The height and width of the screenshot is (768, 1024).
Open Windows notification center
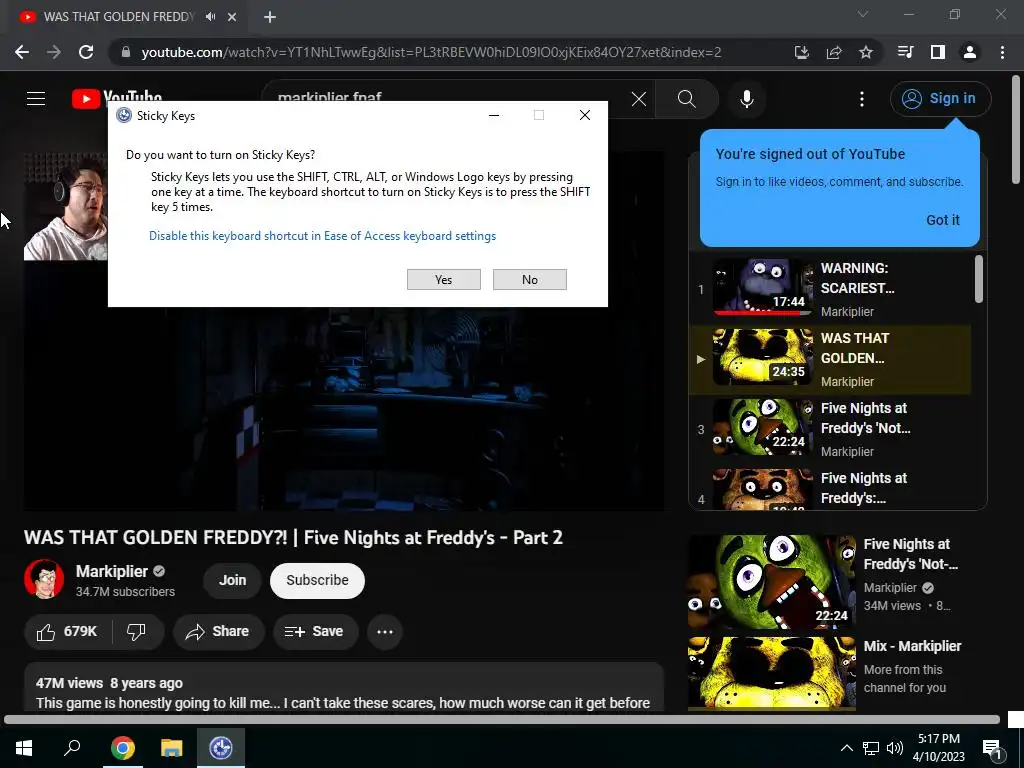click(991, 748)
